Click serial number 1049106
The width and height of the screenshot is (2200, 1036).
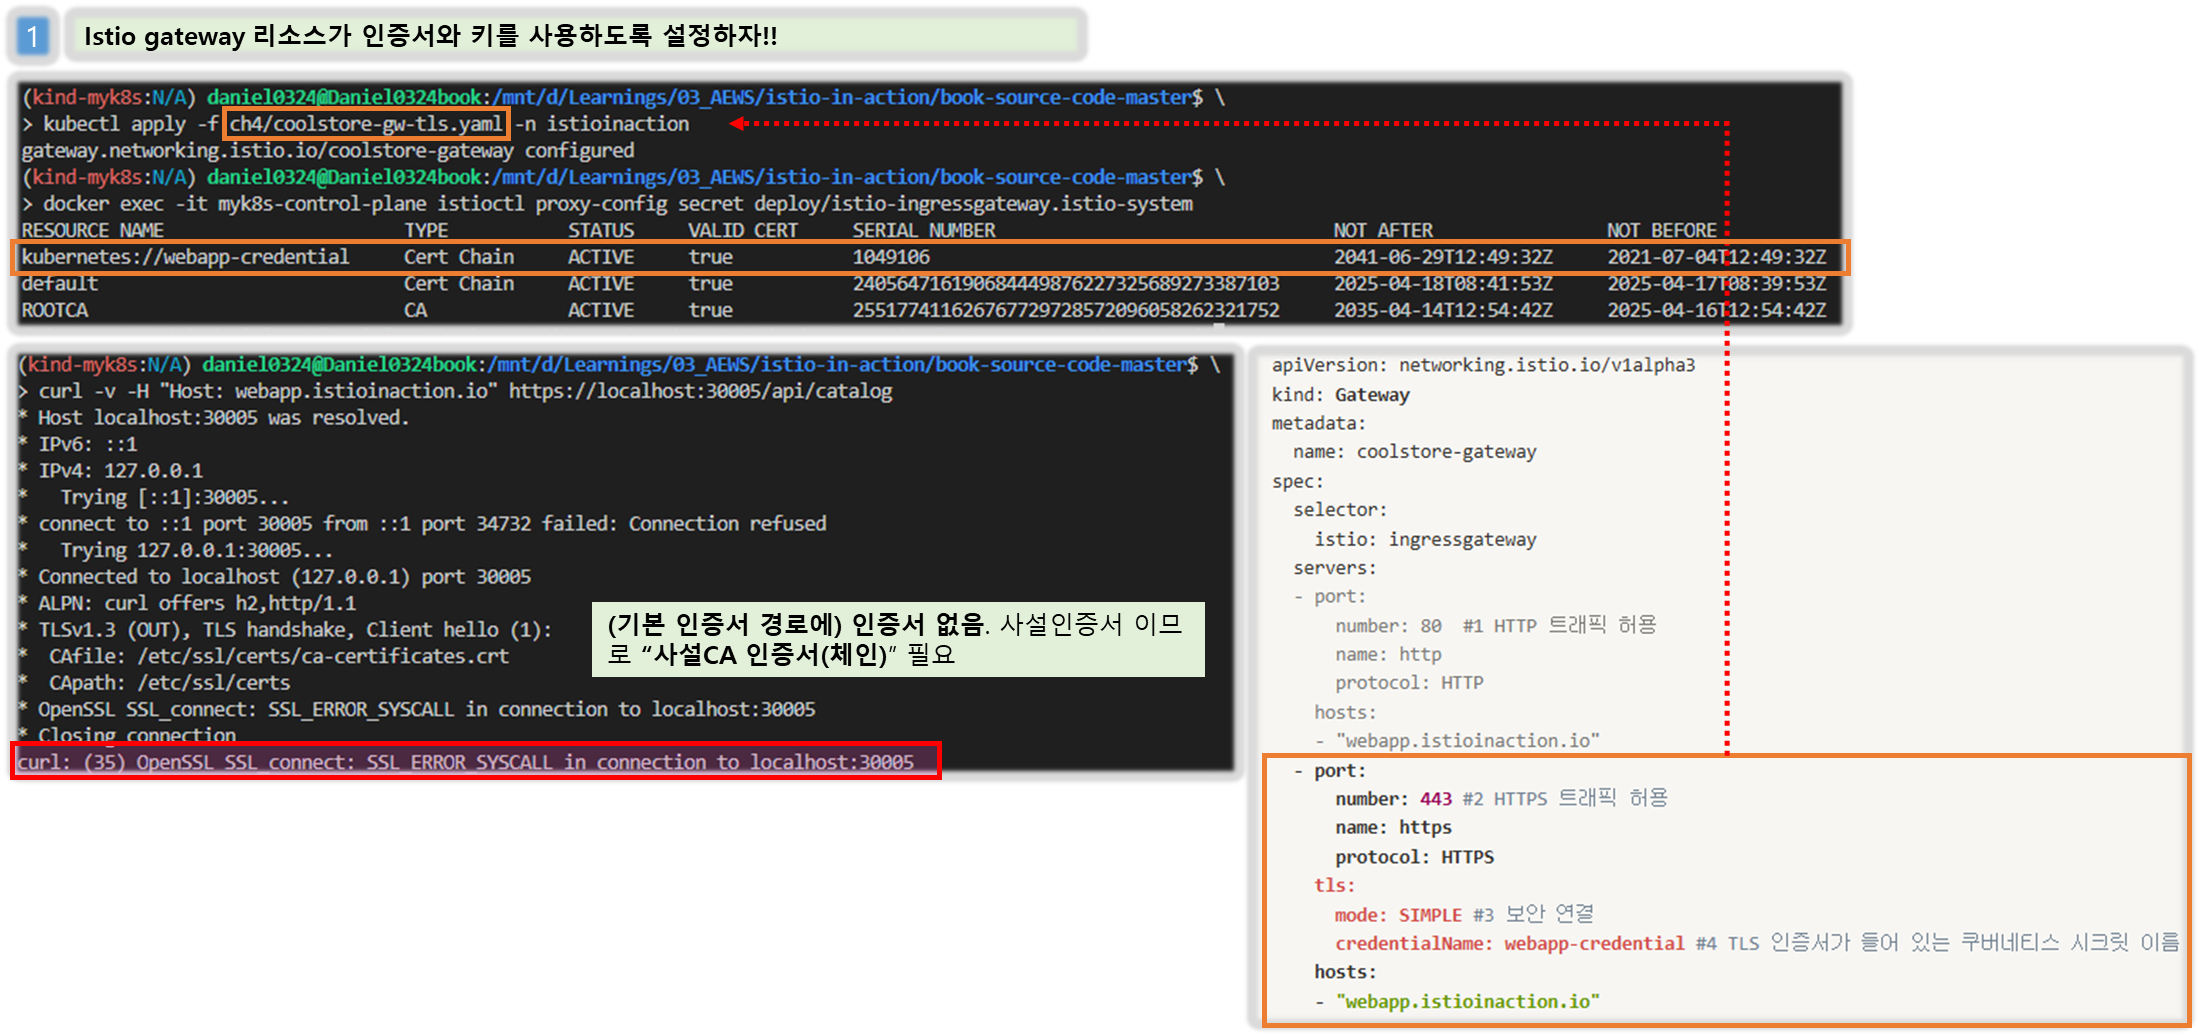pyautogui.click(x=891, y=257)
